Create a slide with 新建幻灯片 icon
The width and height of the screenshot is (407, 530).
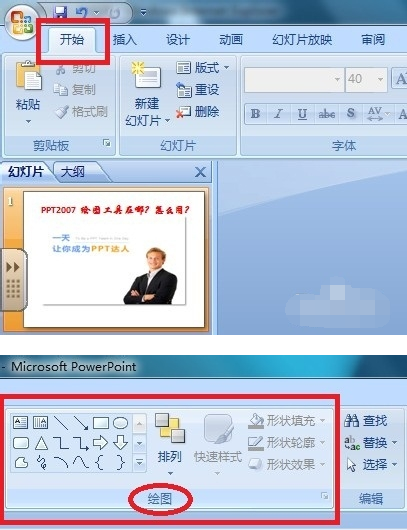147,75
